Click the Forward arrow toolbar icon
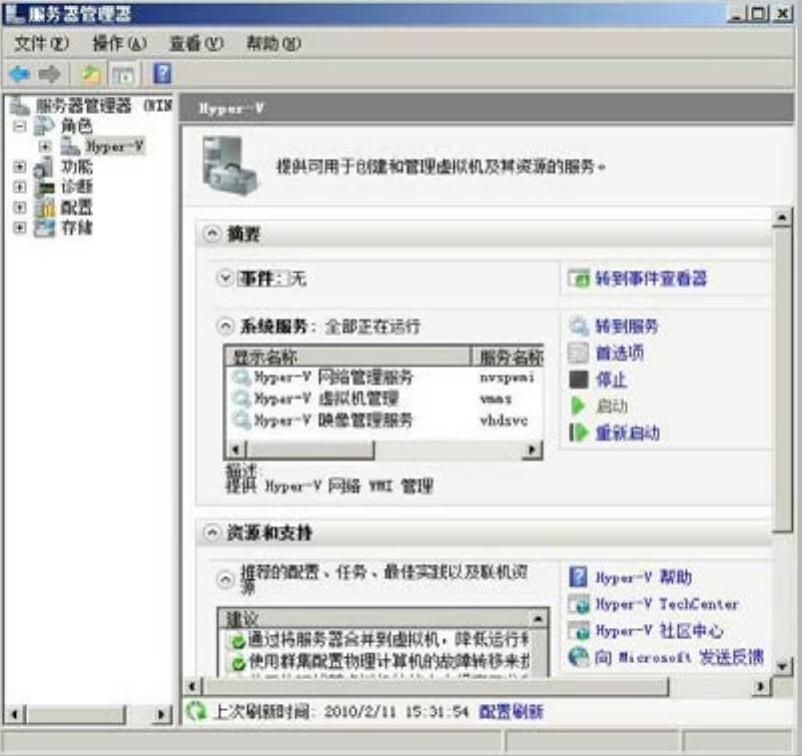Viewport: 802px width, 756px height. coord(50,74)
